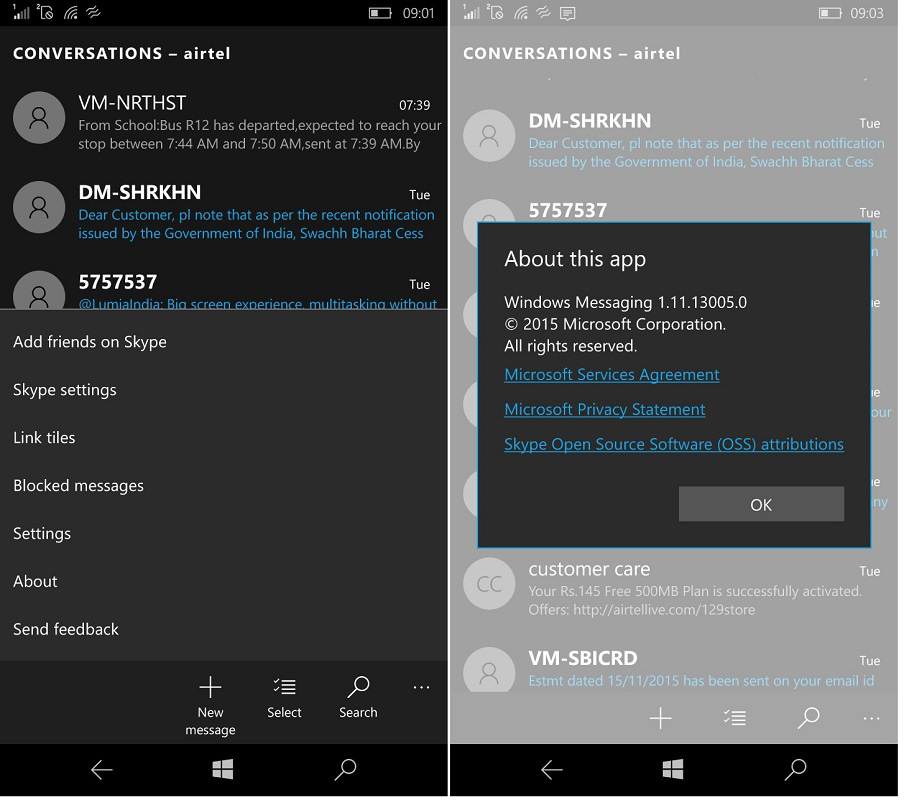Open Microsoft Privacy Statement link
The image size is (904, 800).
607,411
